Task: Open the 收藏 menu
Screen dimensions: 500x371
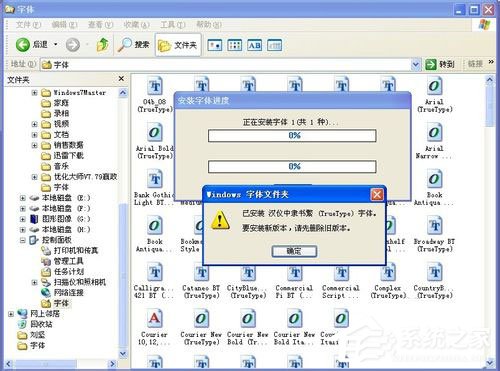Action: (x=136, y=25)
